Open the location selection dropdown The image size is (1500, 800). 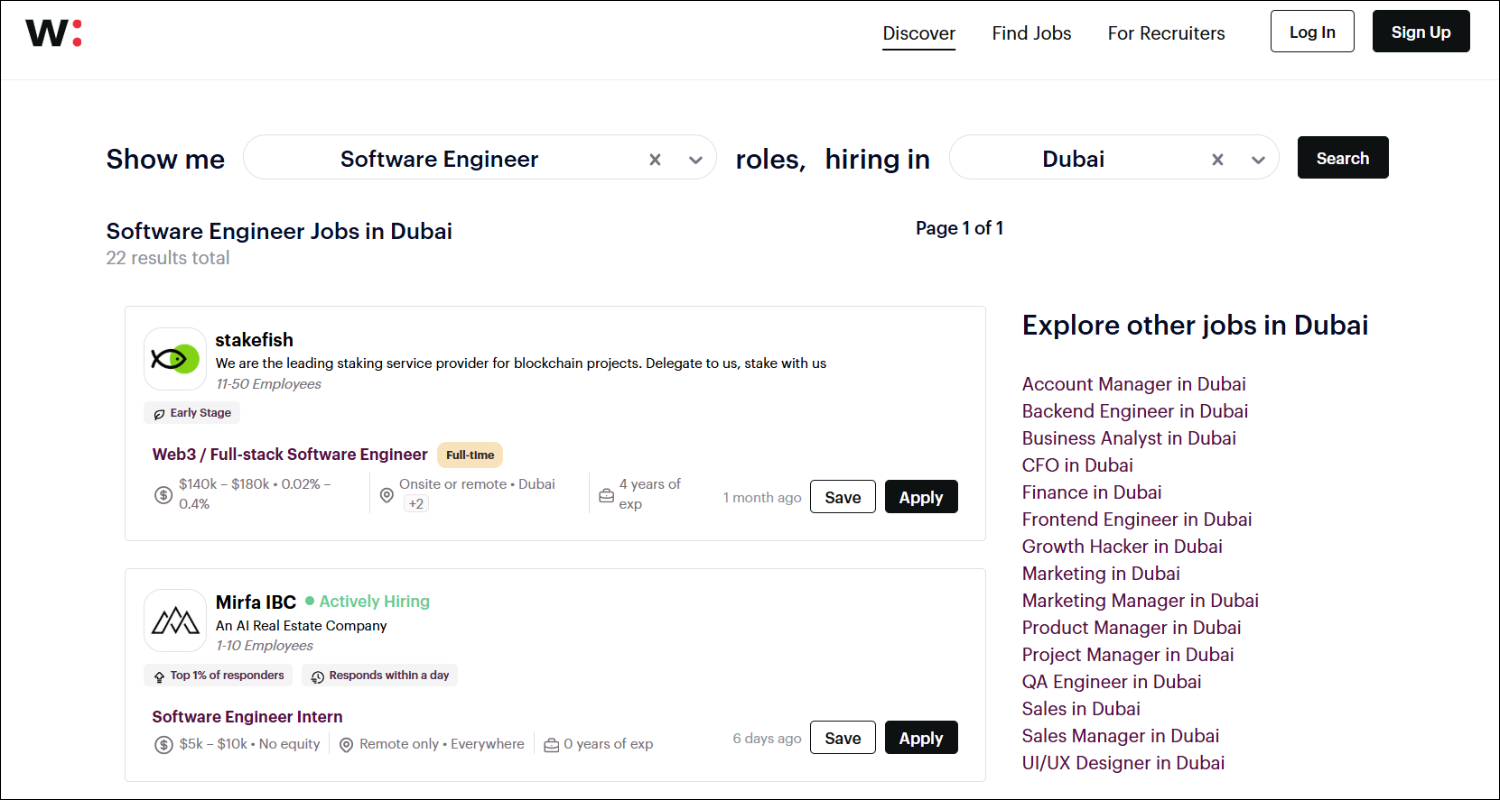click(x=1258, y=158)
